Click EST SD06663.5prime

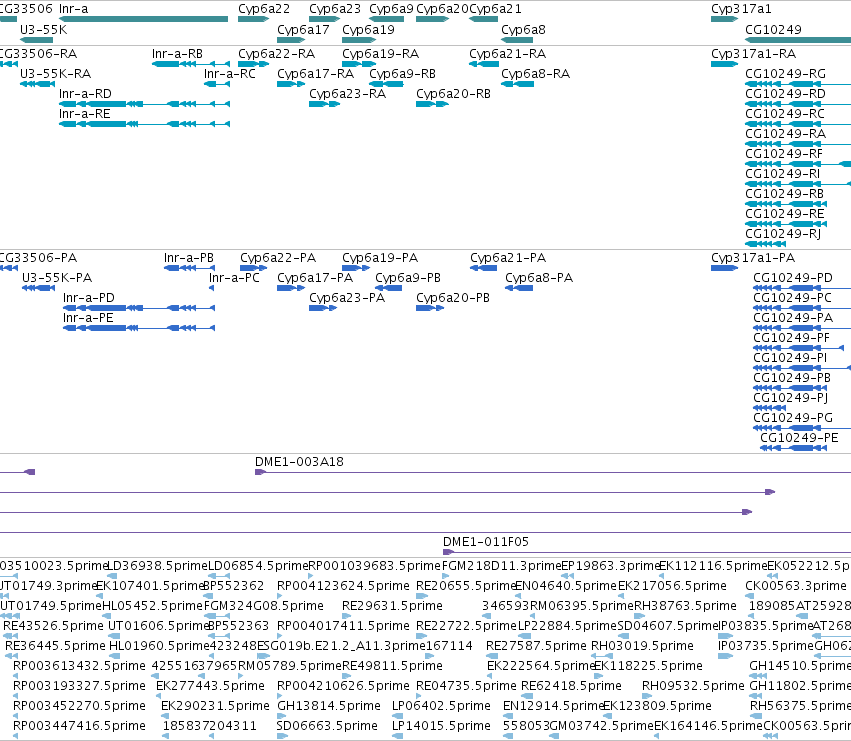pyautogui.click(x=282, y=736)
